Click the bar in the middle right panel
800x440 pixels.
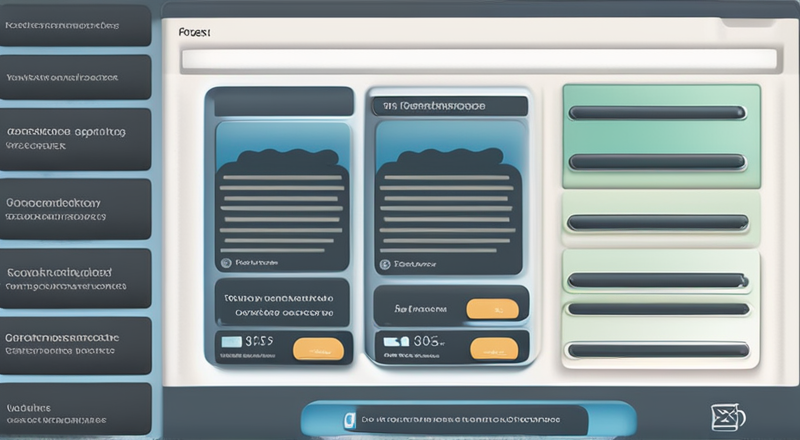pos(657,222)
